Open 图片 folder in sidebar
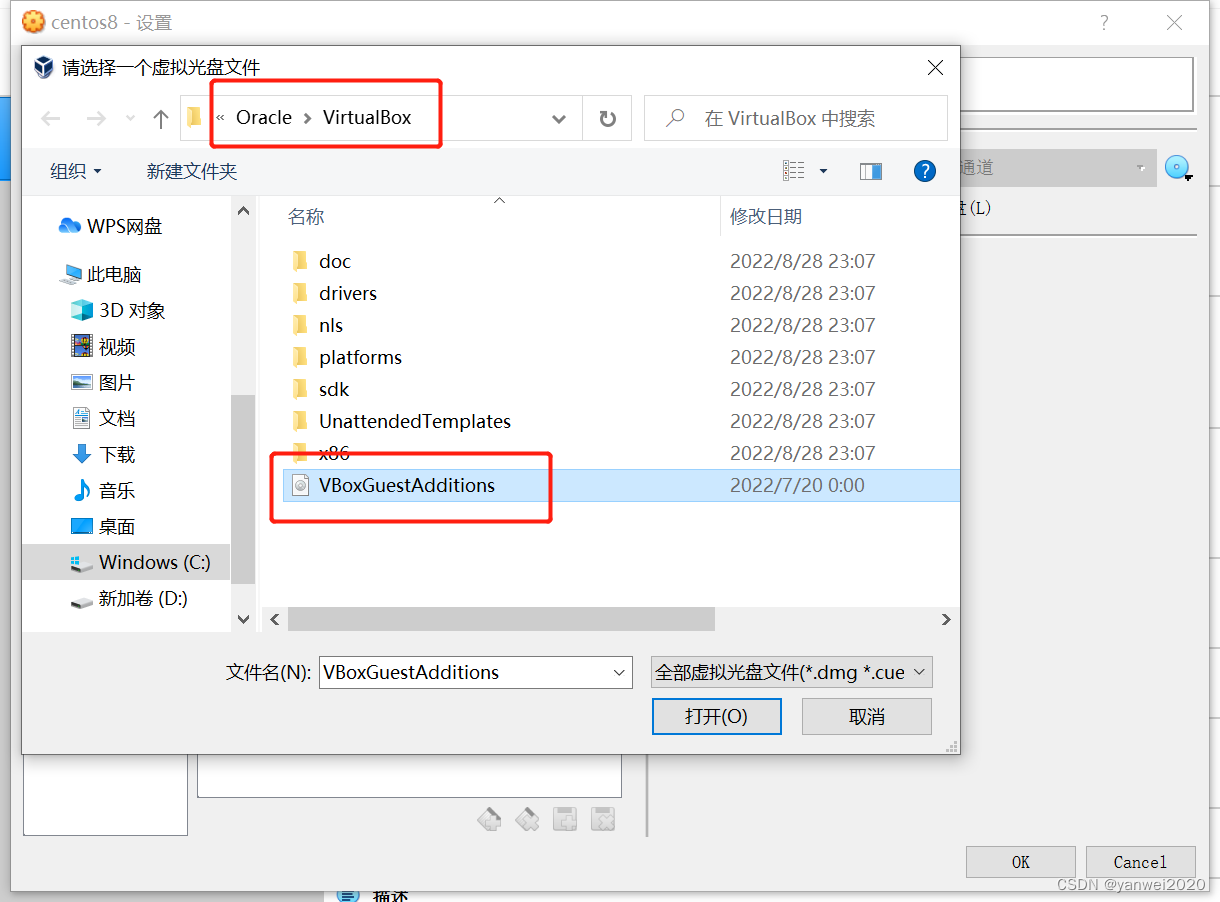Viewport: 1220px width, 902px height. [103, 382]
